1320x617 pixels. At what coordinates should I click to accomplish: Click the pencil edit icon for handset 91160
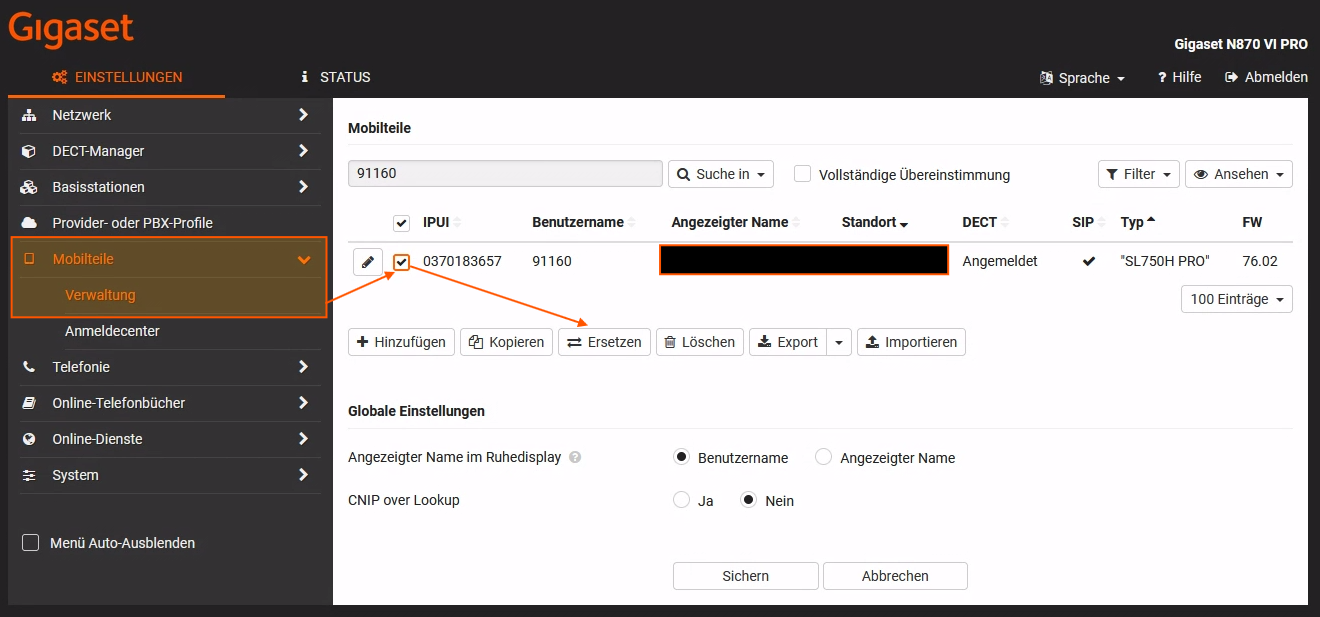coord(368,262)
